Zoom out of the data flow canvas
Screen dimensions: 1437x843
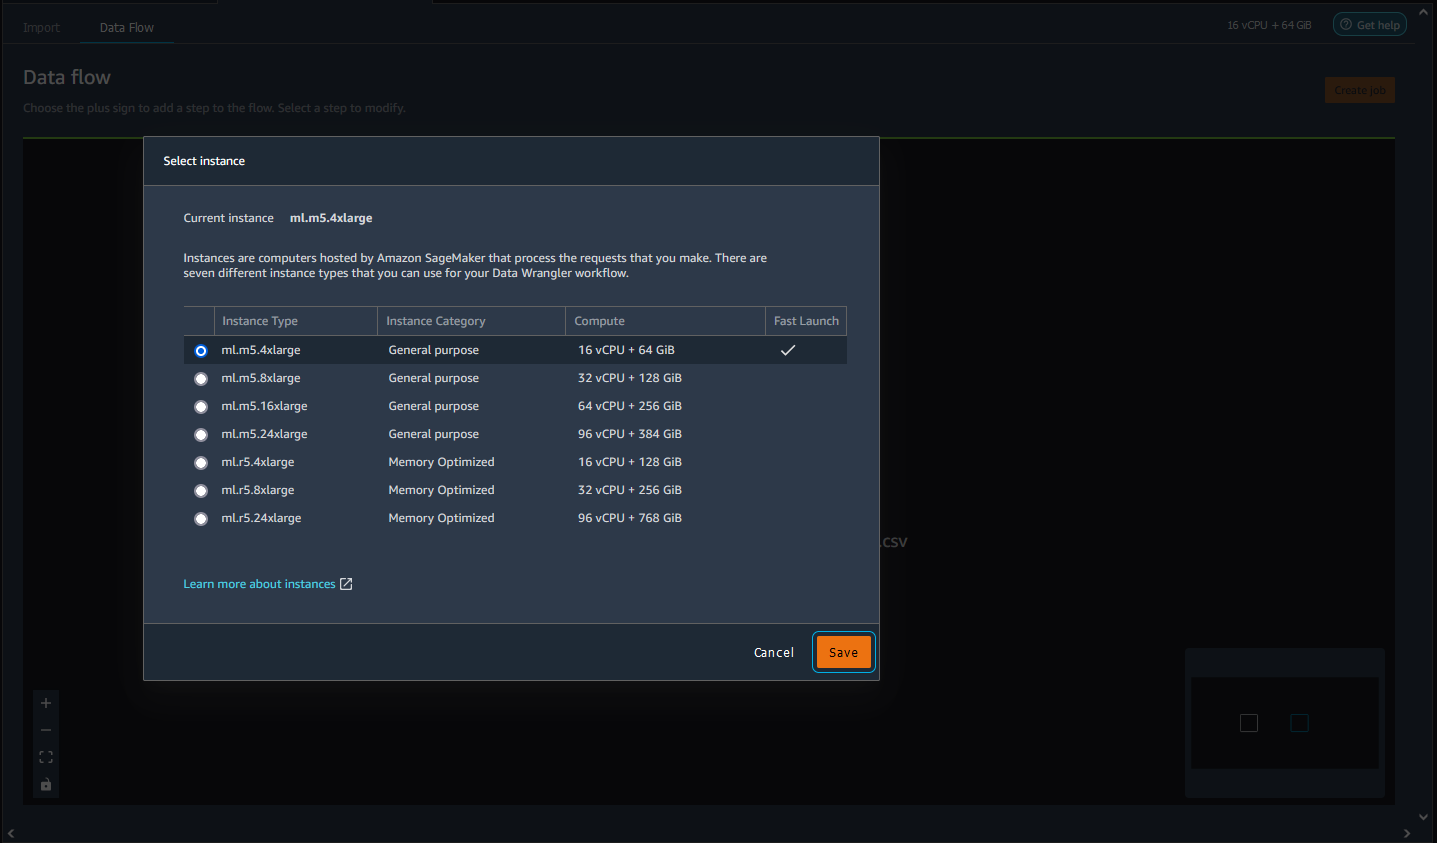(45, 730)
